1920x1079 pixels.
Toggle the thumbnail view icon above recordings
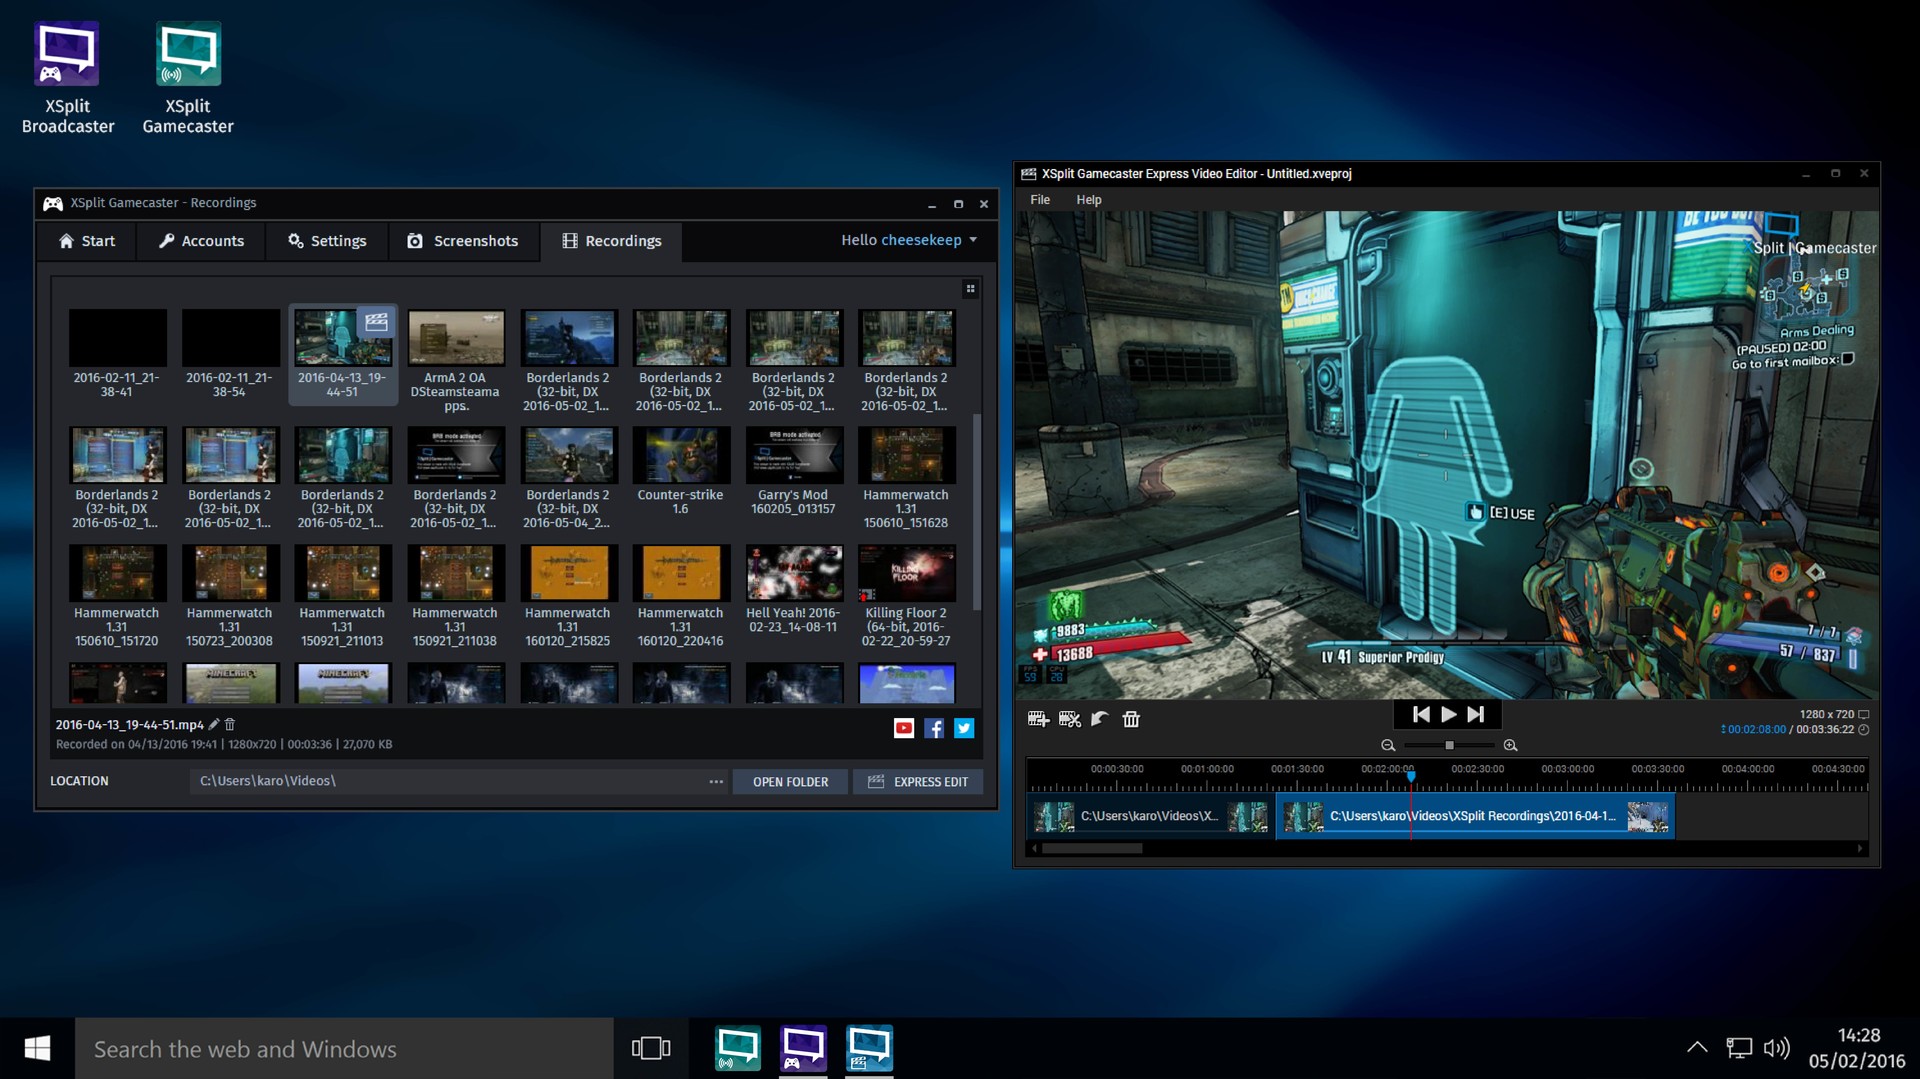pyautogui.click(x=971, y=289)
